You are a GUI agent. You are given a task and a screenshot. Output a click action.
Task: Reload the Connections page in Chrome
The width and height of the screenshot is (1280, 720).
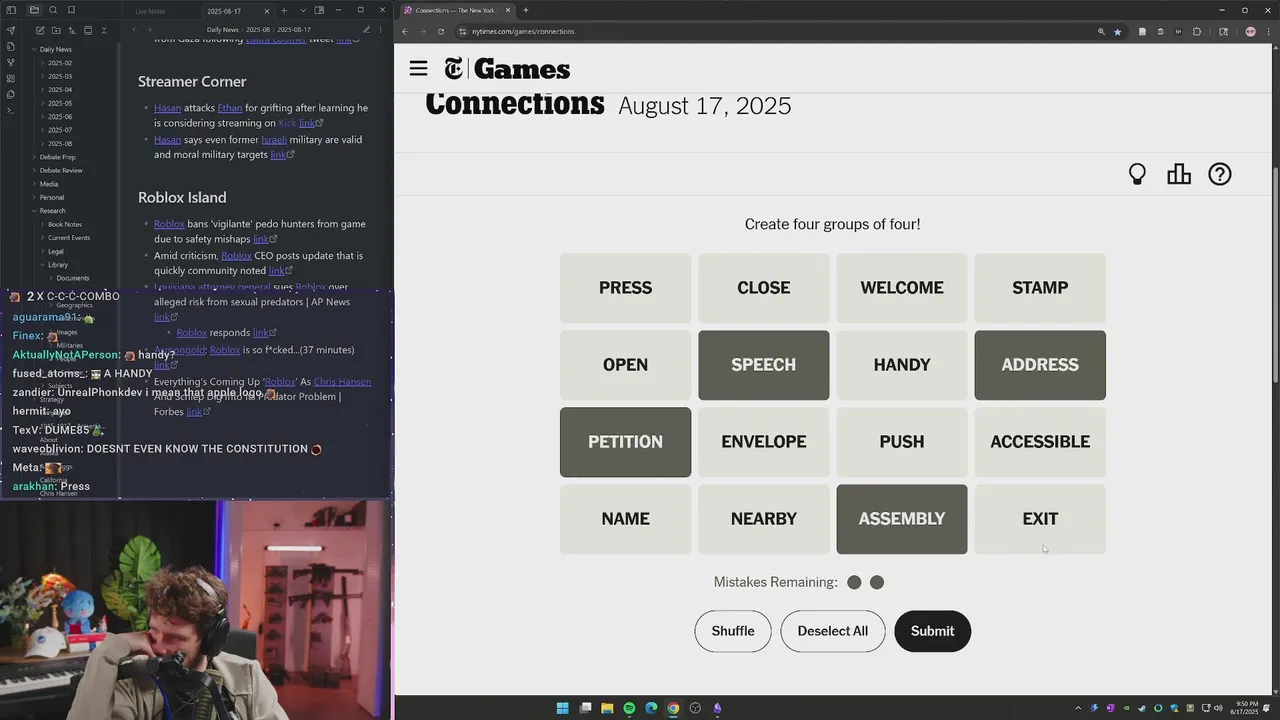click(441, 31)
